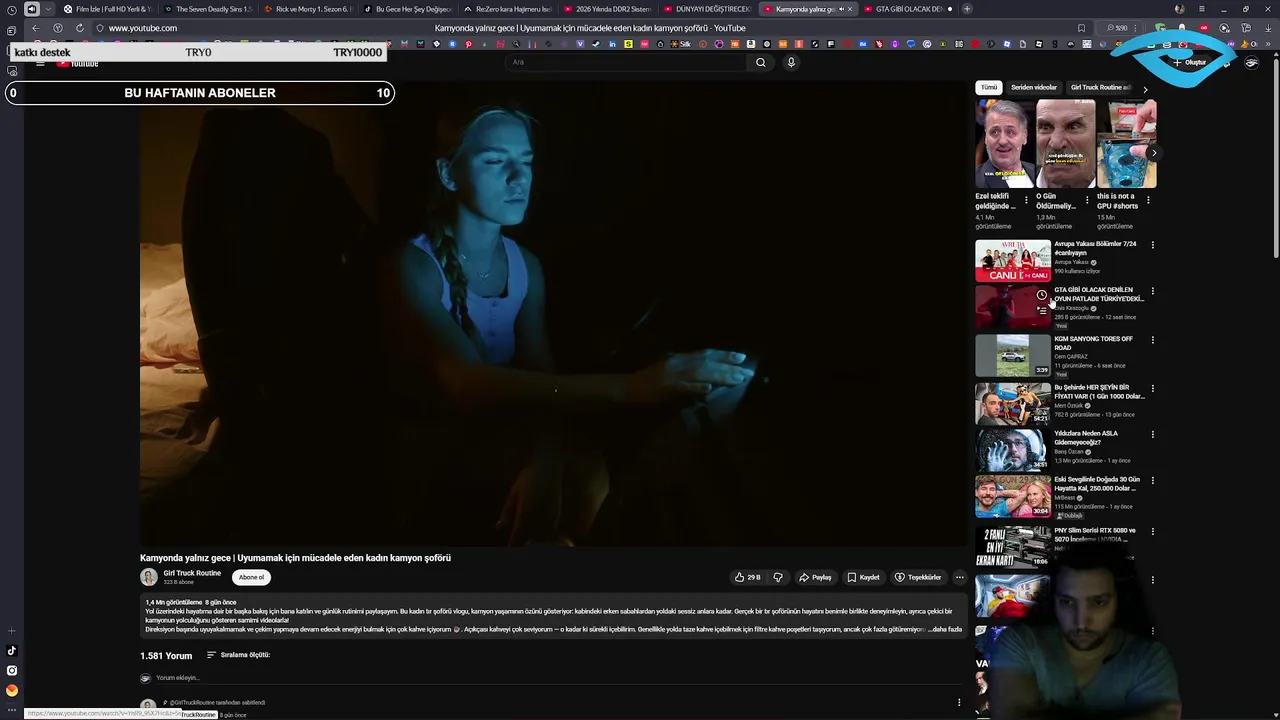Open options for Avrupa Yakası video
This screenshot has width=1280, height=720.
[1152, 245]
